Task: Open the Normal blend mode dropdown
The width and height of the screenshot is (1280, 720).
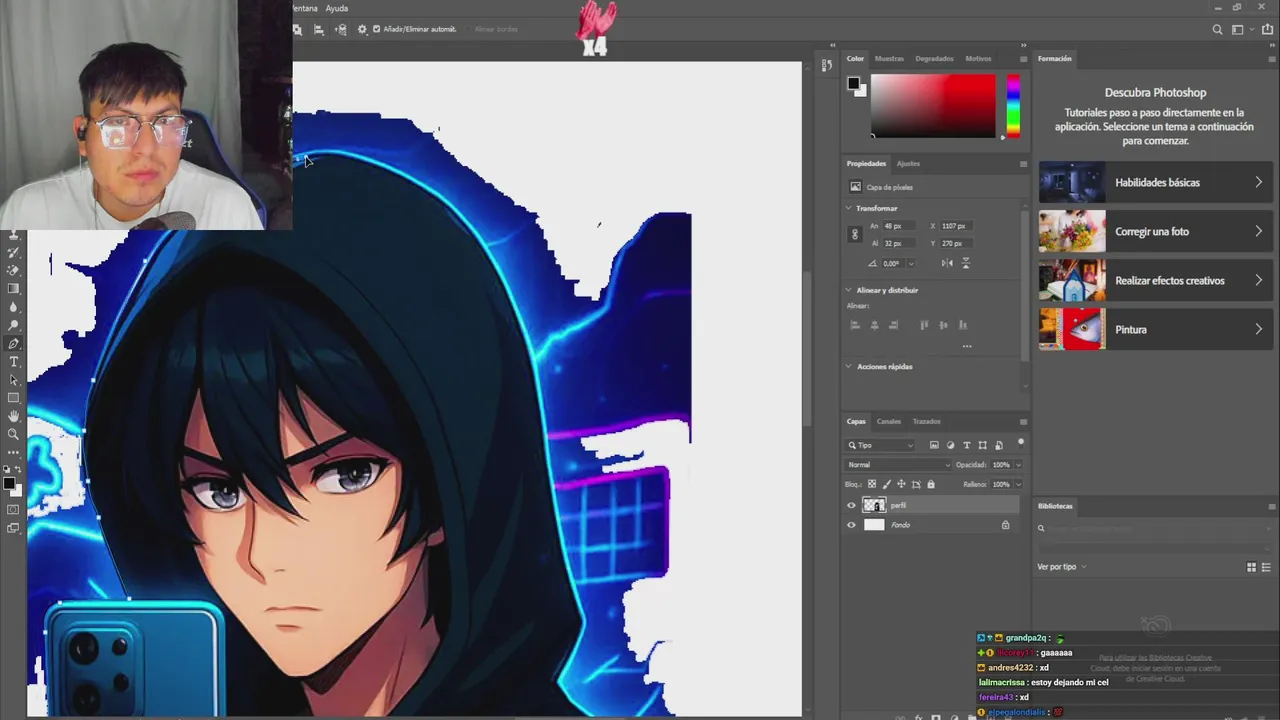Action: point(898,465)
